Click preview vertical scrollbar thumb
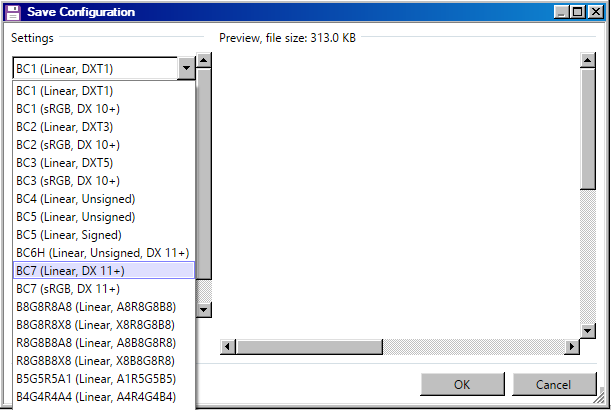This screenshot has width=611, height=410. pos(588,129)
